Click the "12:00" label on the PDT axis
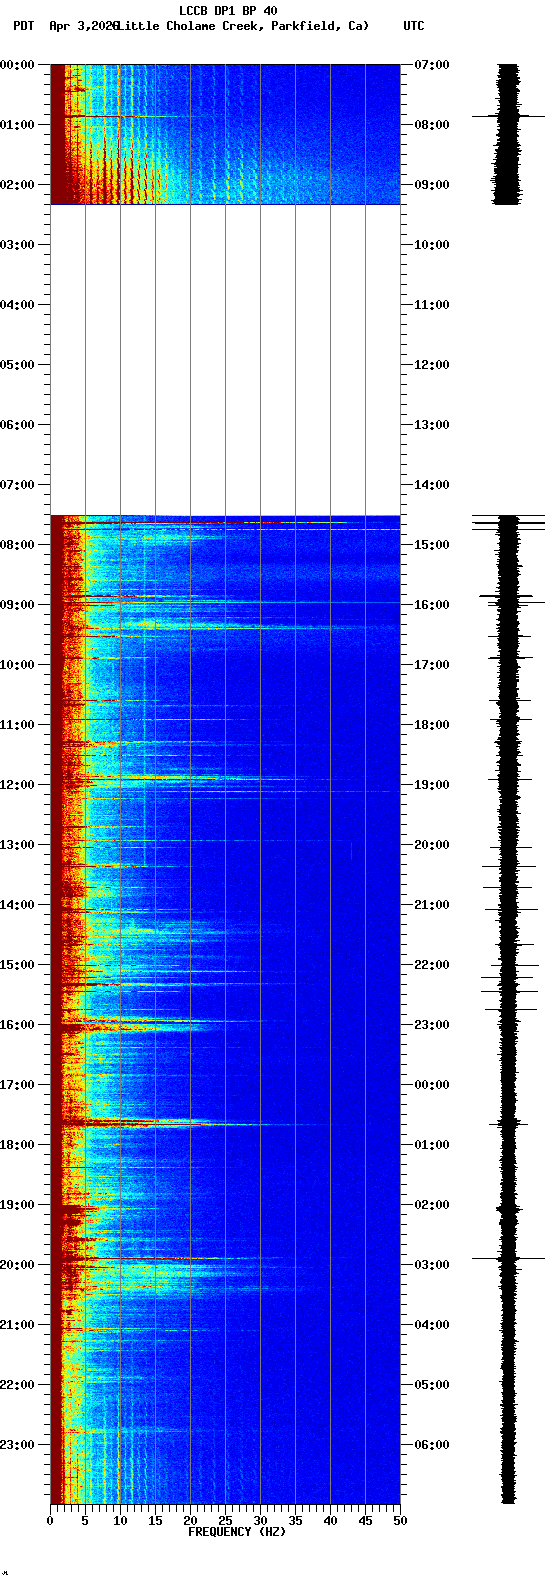Viewport: 552px width, 1584px height. (17, 785)
